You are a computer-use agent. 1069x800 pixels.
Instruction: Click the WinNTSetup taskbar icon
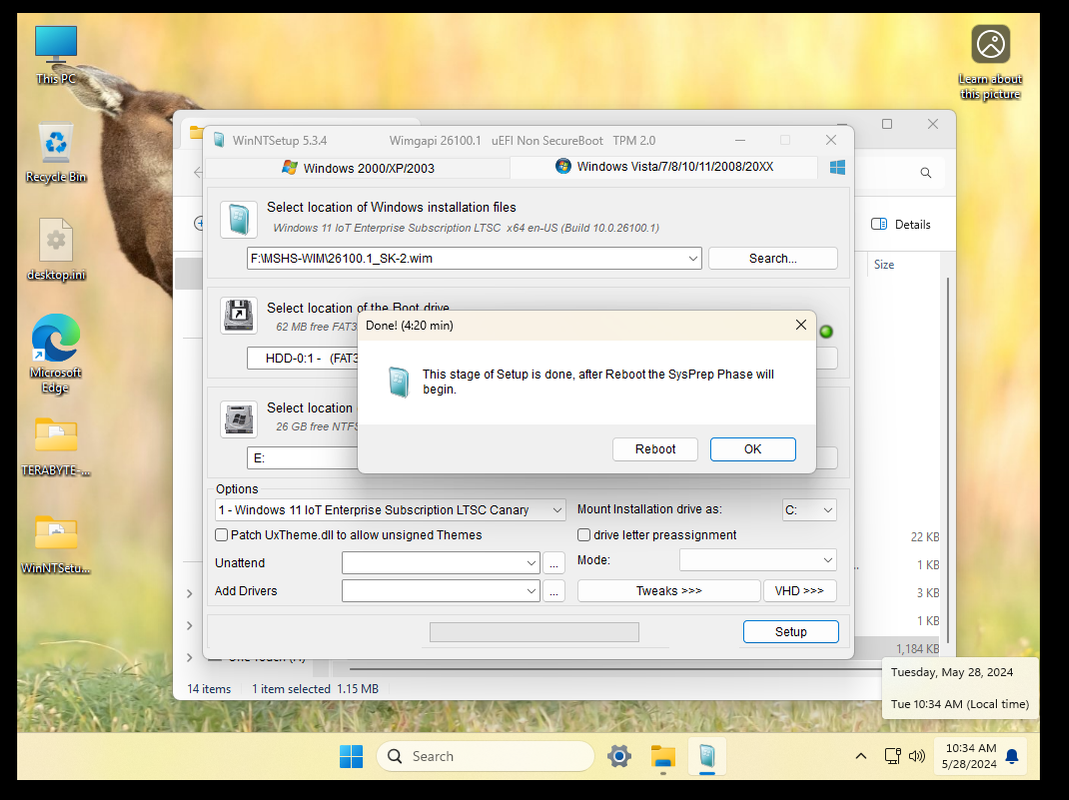(x=707, y=756)
